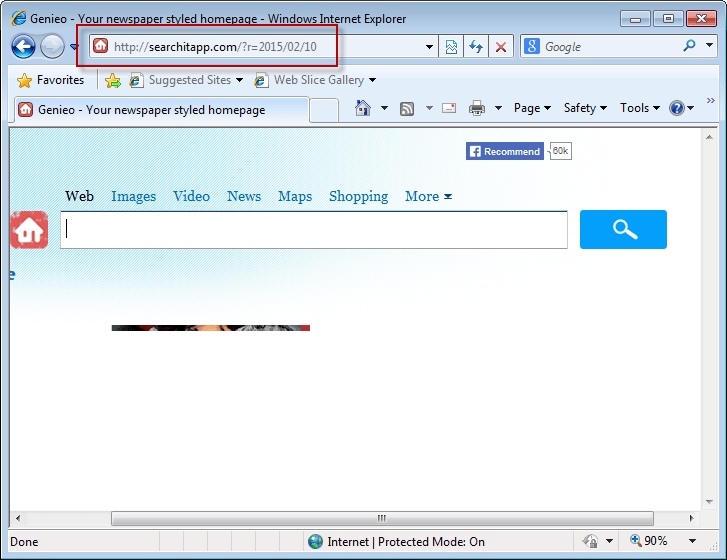Viewport: 727px width, 560px height.
Task: Expand the More search categories menu
Action: tap(428, 196)
